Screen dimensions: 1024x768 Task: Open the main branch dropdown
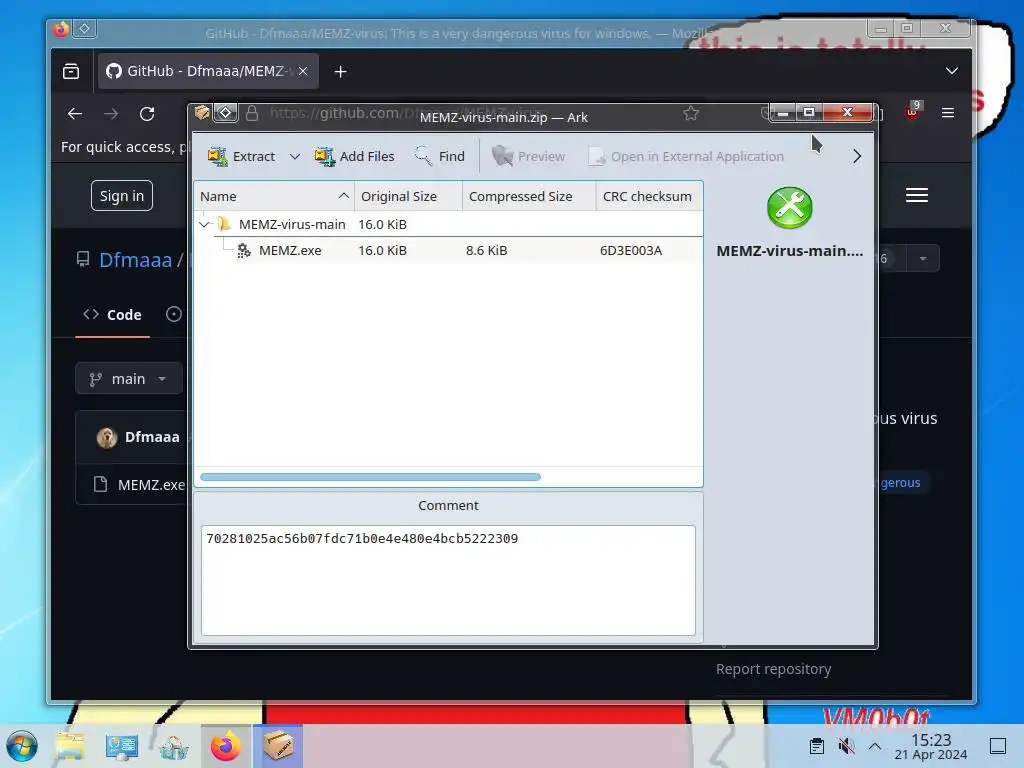[x=129, y=379]
